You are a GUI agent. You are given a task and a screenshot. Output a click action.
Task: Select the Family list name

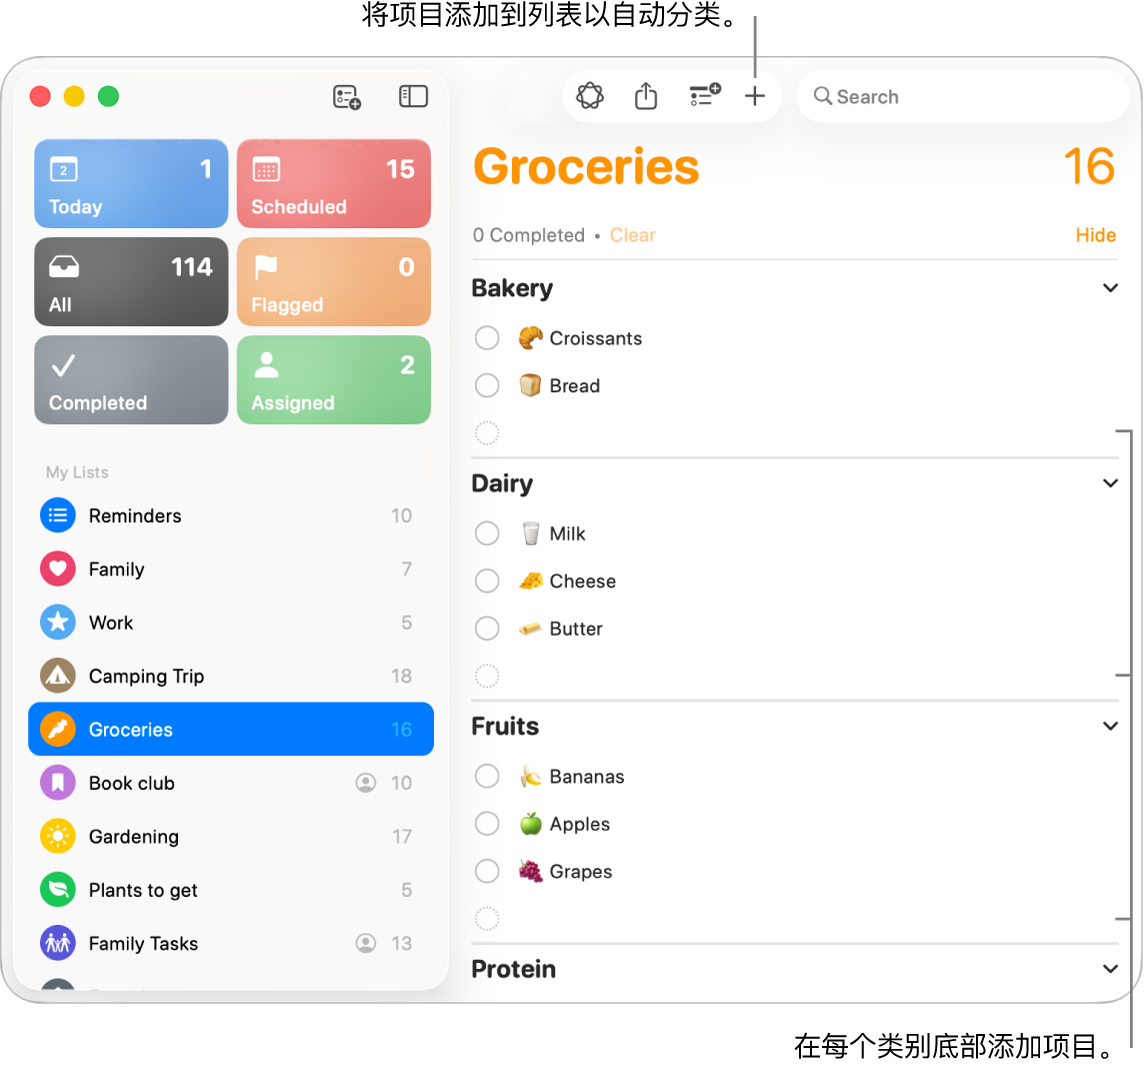(117, 569)
